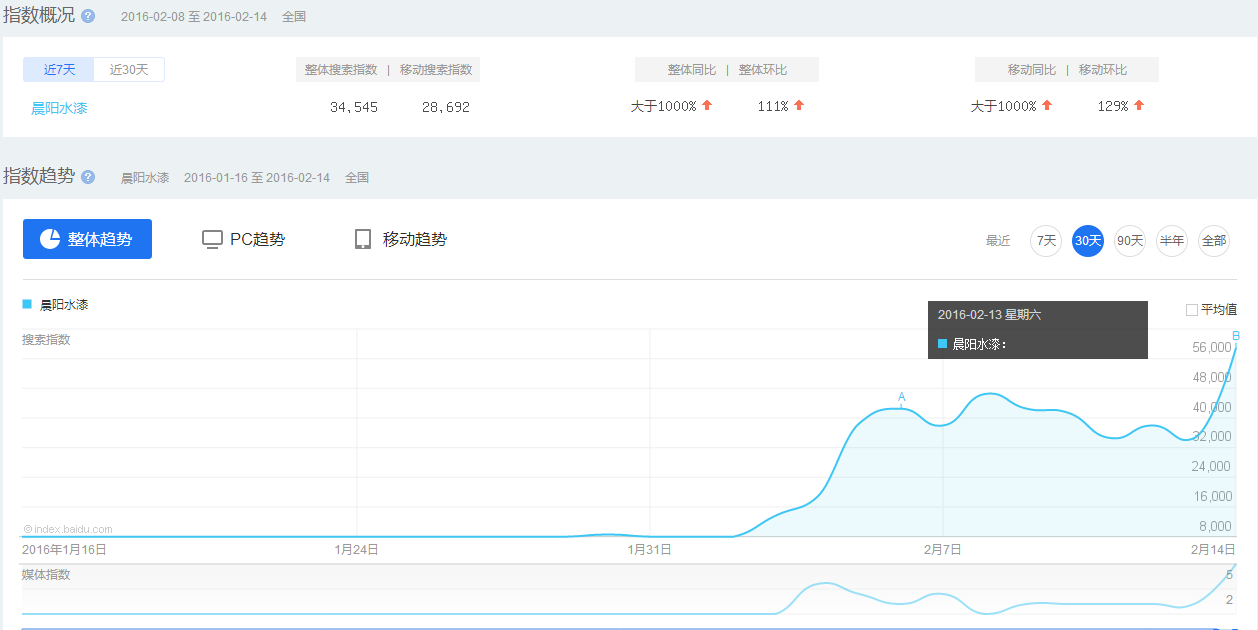Viewport: 1258px width, 630px height.
Task: Select the 近7天 tab
Action: 59,70
